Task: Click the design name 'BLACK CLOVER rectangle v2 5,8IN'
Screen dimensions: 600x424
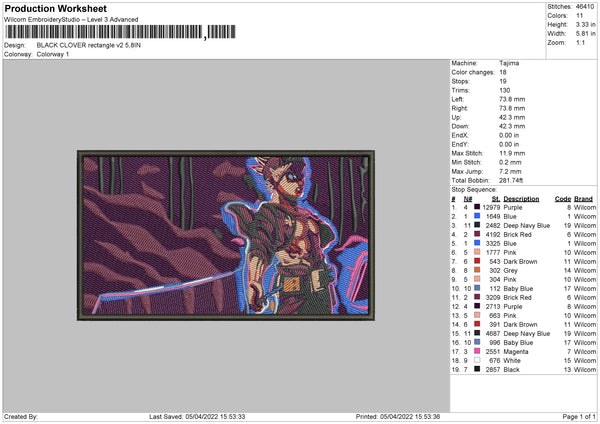Action: (89, 45)
